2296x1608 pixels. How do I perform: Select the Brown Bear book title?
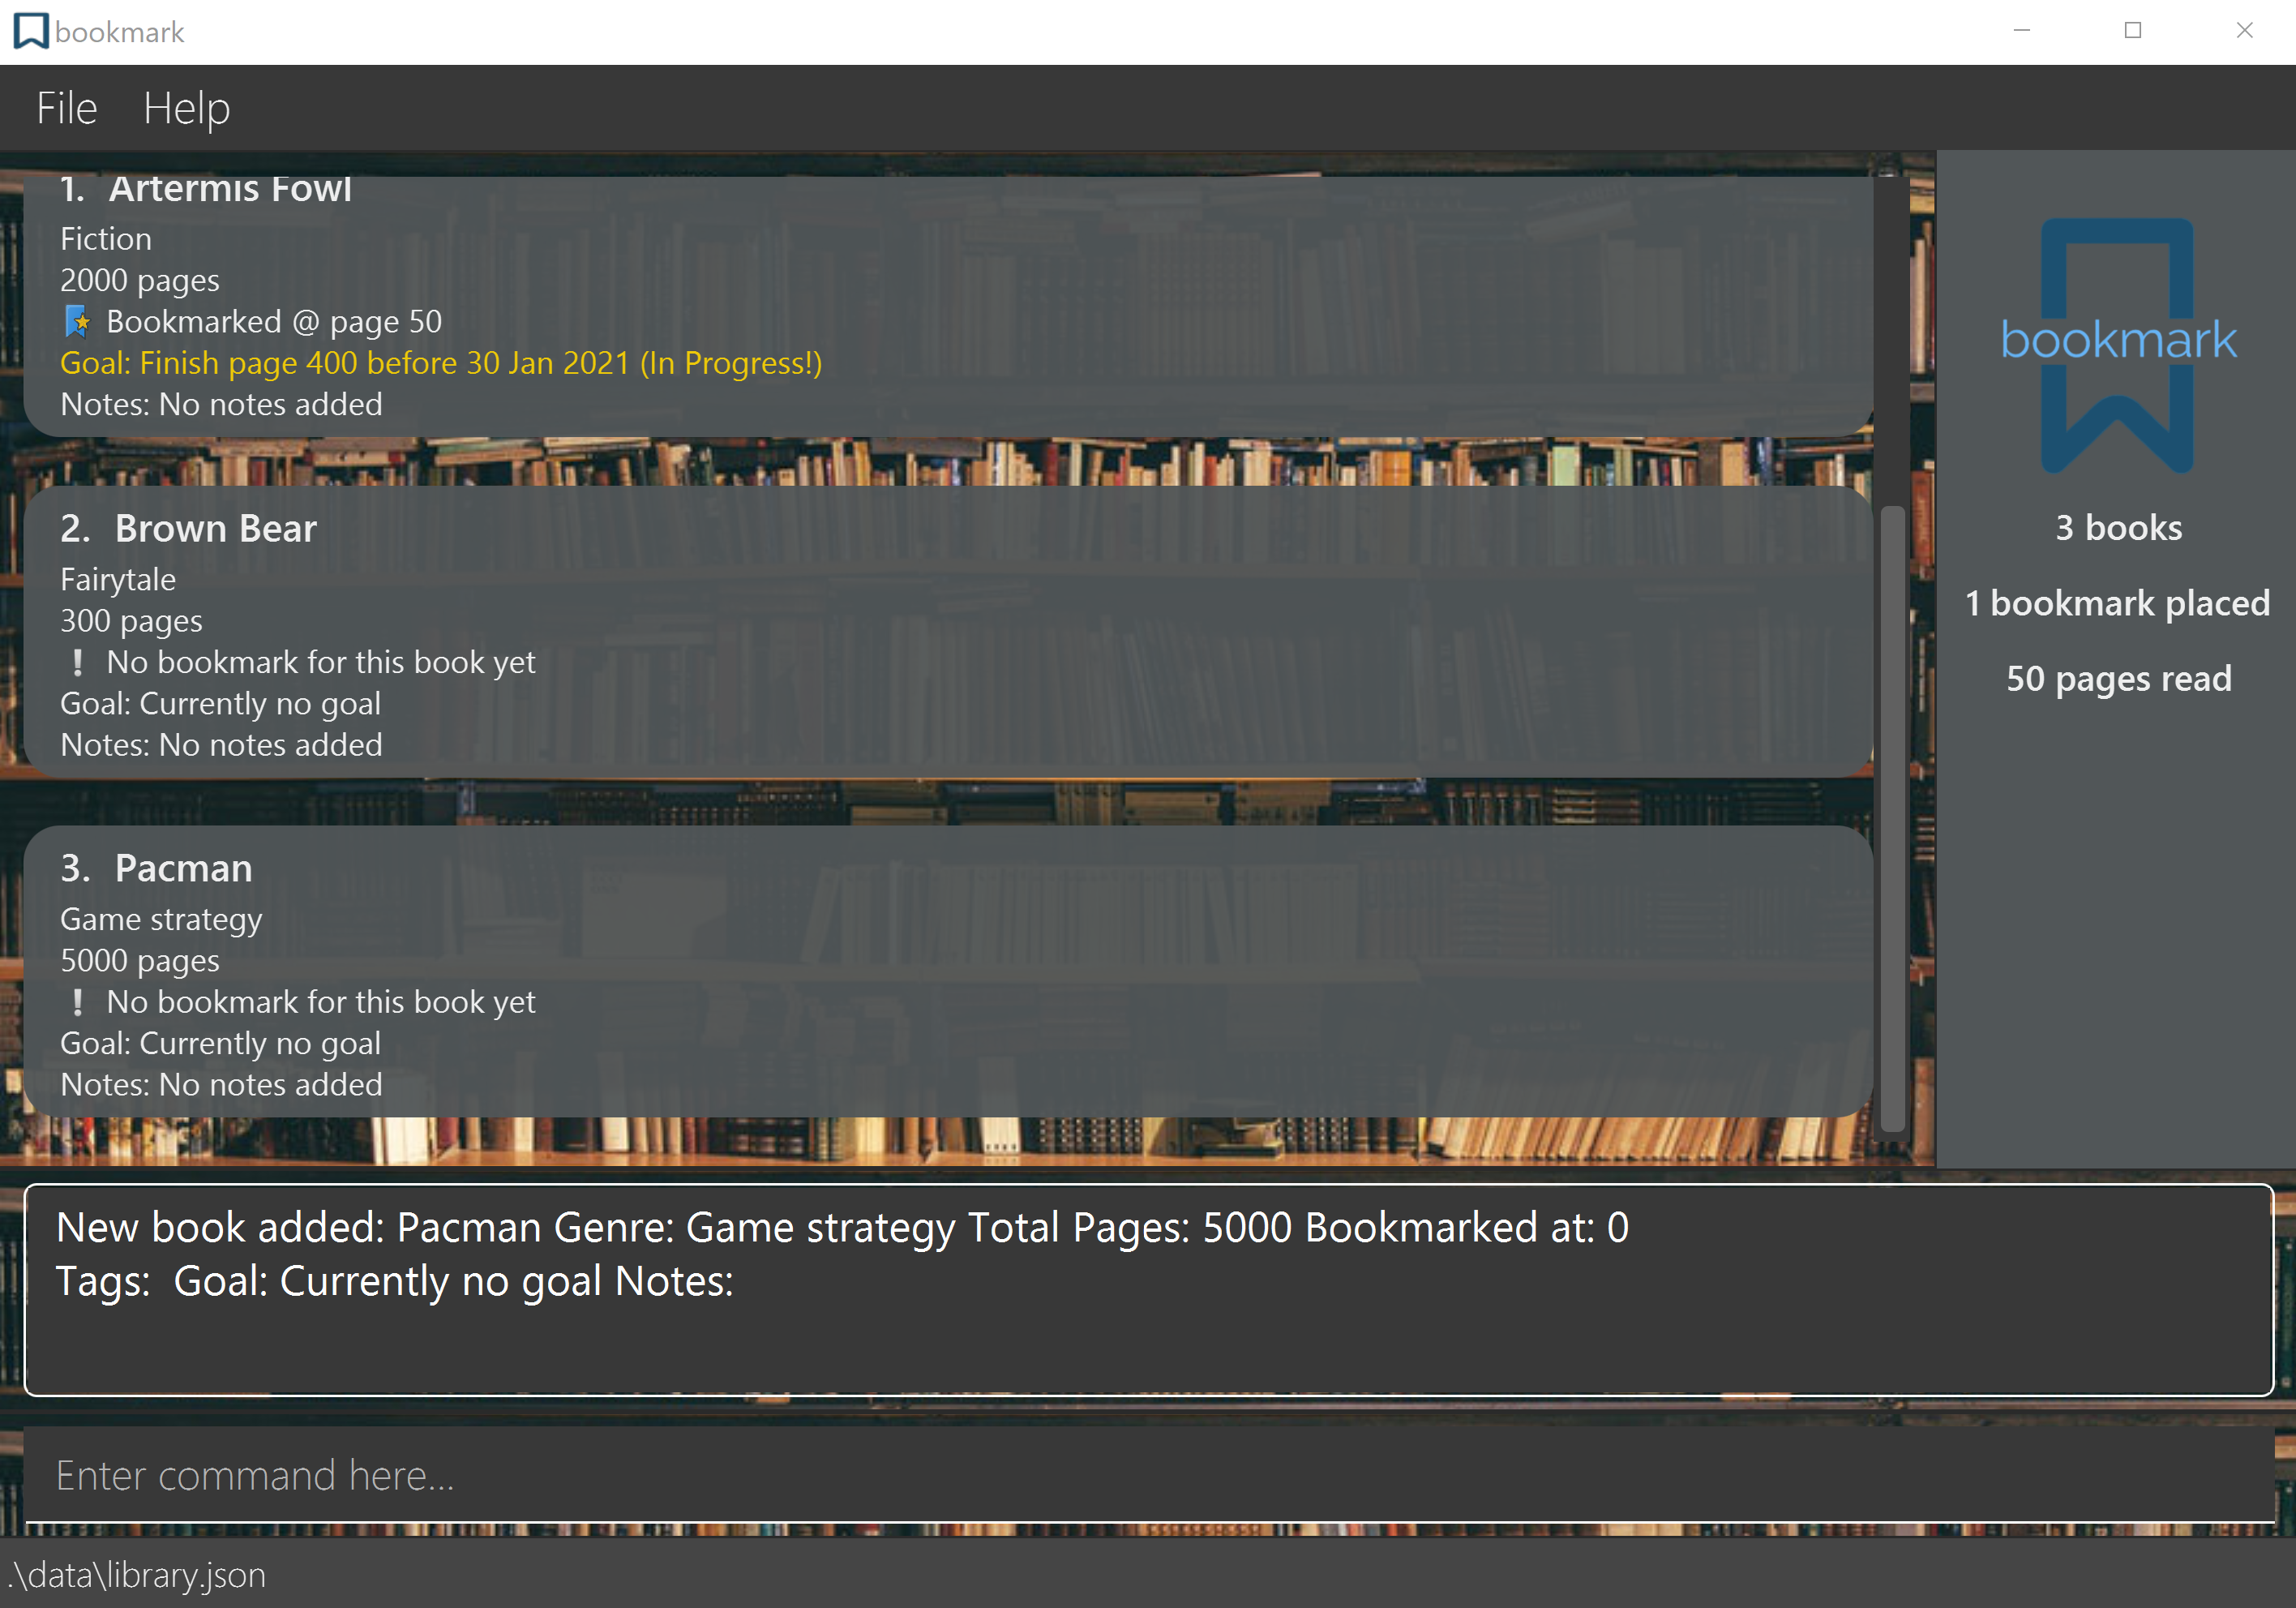click(215, 528)
